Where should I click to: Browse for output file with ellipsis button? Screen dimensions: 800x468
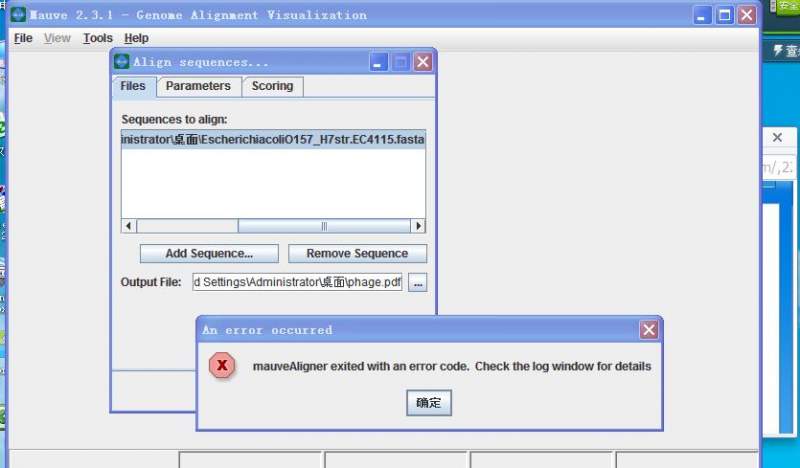tap(417, 283)
